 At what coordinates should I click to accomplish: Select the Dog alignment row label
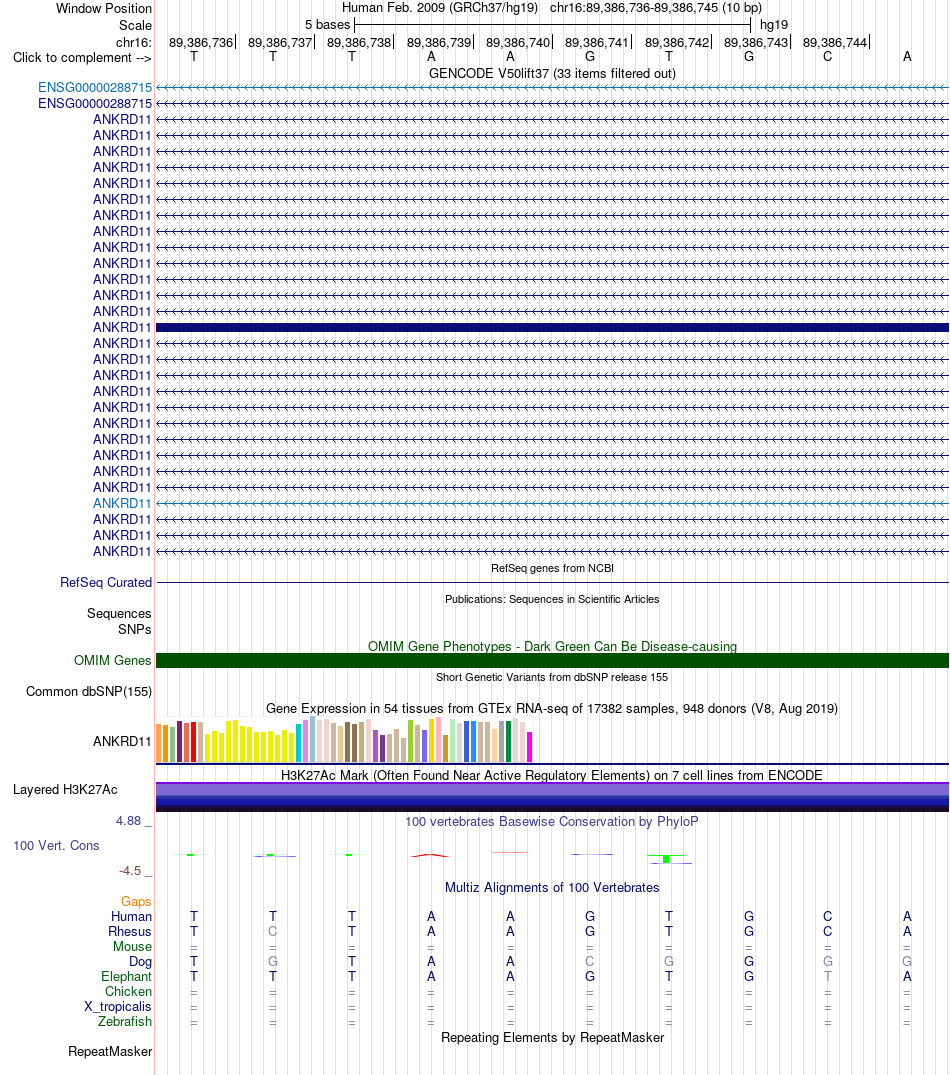point(140,961)
